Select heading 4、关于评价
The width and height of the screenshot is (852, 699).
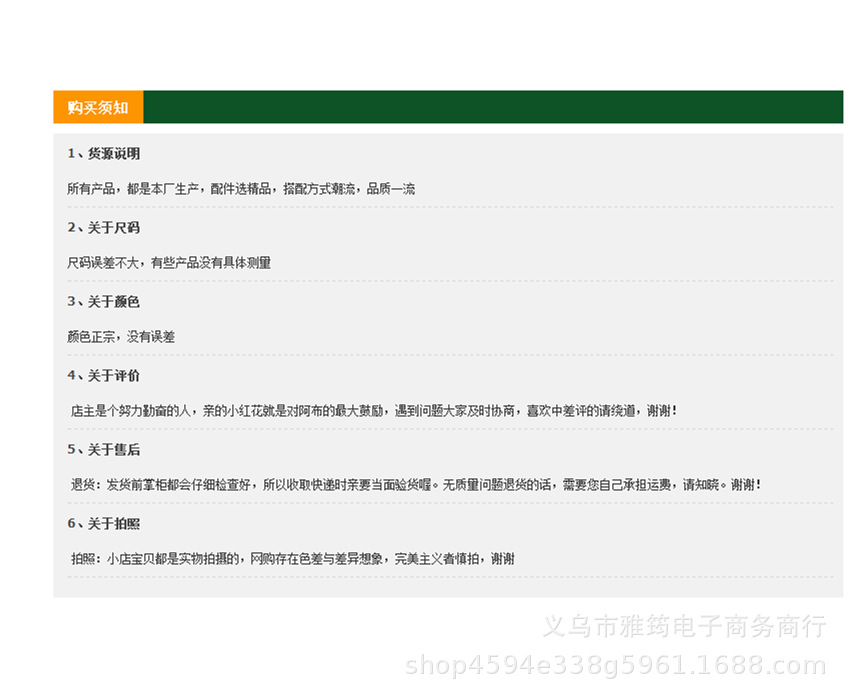click(x=104, y=376)
